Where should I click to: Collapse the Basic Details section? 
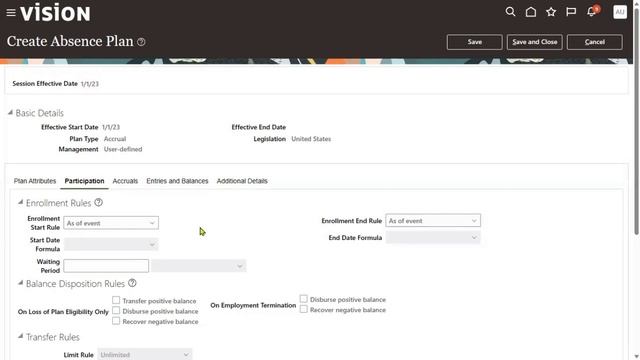10,113
